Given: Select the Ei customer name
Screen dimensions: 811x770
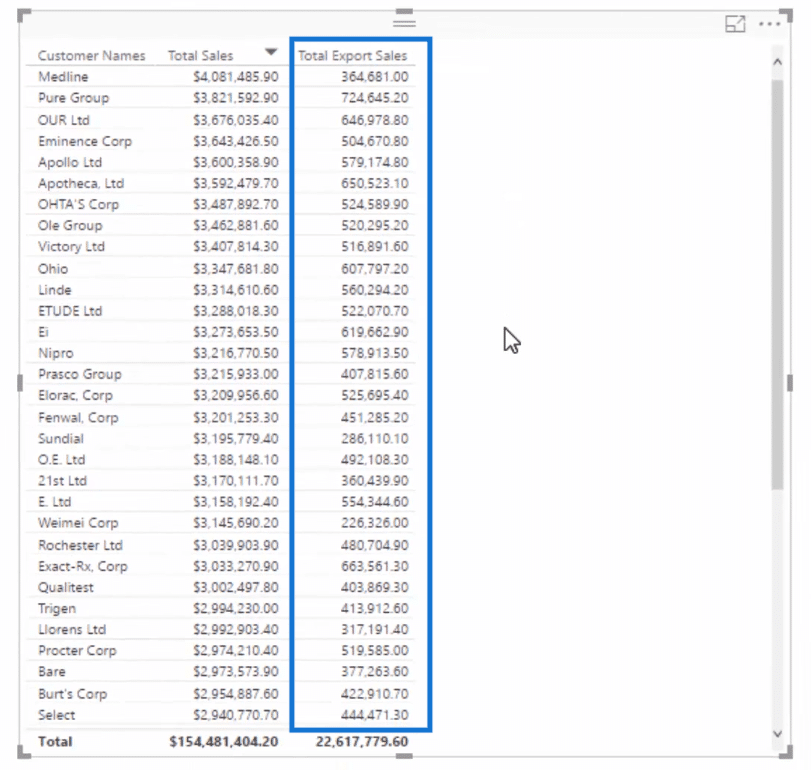Looking at the screenshot, I should coord(43,333).
